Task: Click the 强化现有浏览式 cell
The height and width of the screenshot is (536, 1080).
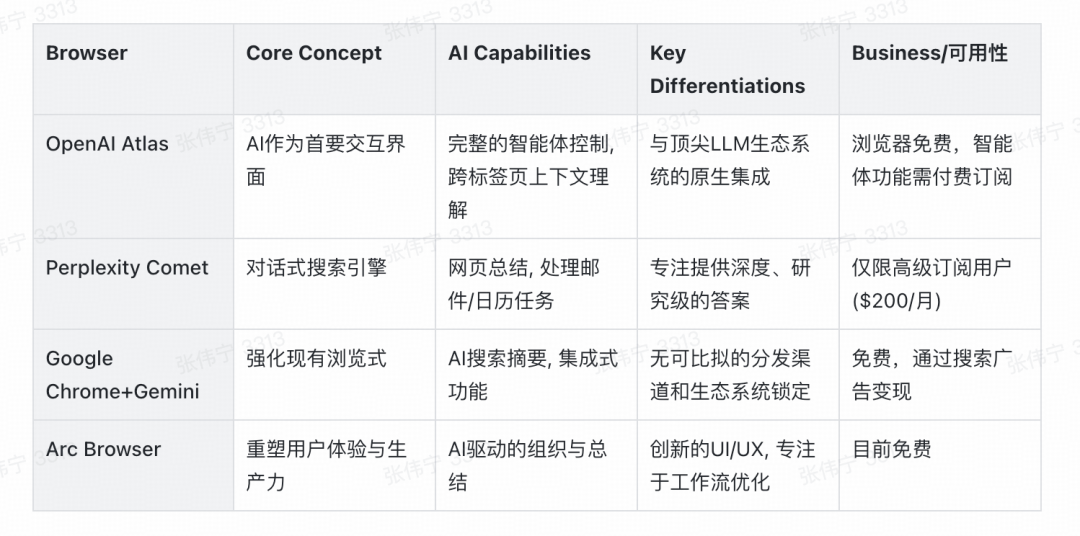Action: pyautogui.click(x=316, y=359)
